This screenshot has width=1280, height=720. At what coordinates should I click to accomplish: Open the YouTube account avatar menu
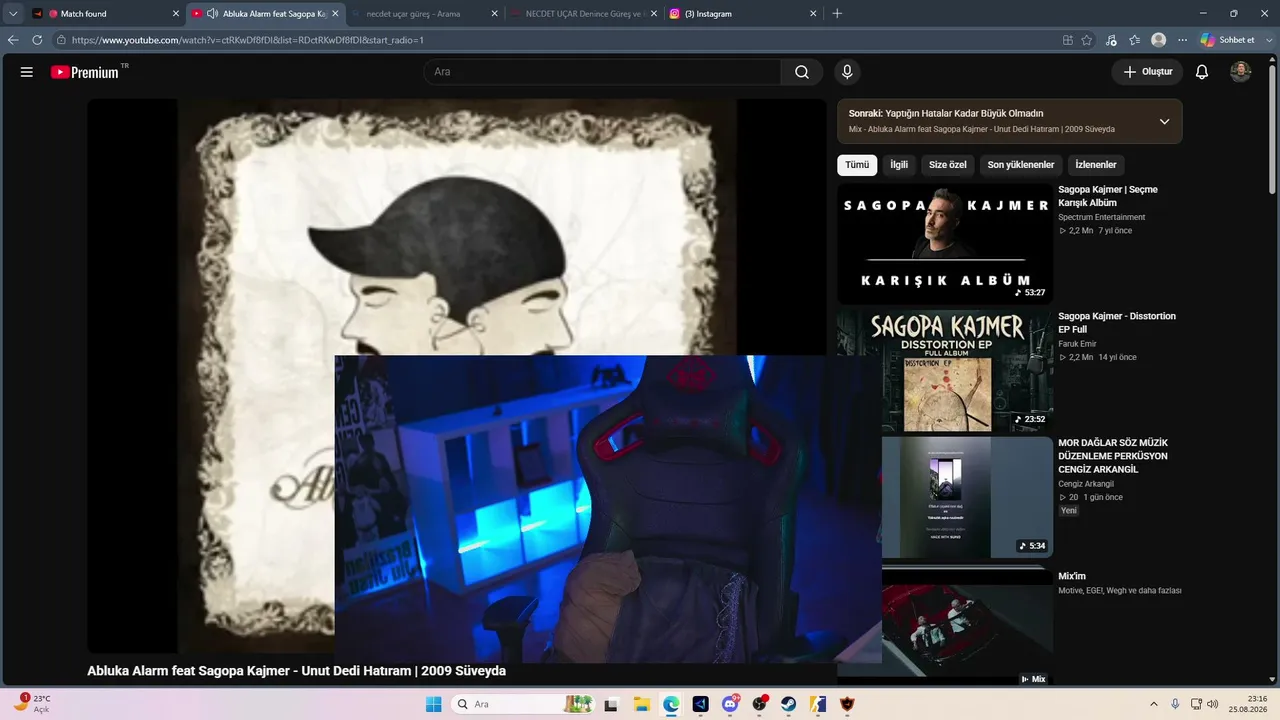1240,72
